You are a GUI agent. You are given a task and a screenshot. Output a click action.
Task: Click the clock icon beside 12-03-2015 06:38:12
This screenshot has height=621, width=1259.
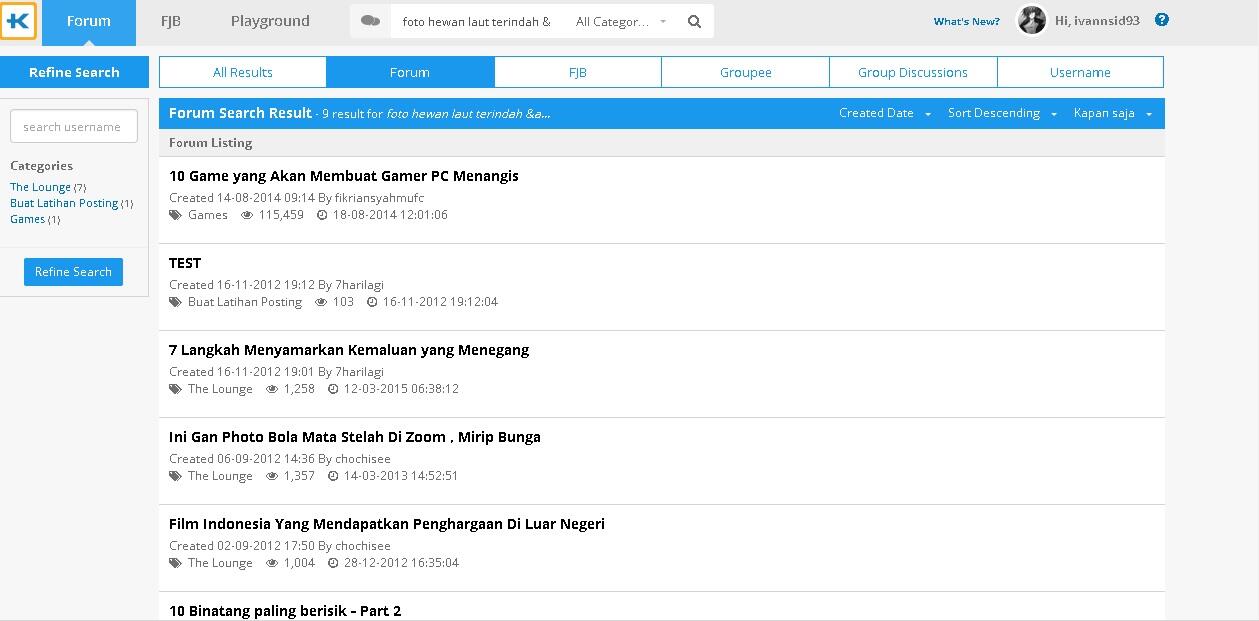[333, 389]
